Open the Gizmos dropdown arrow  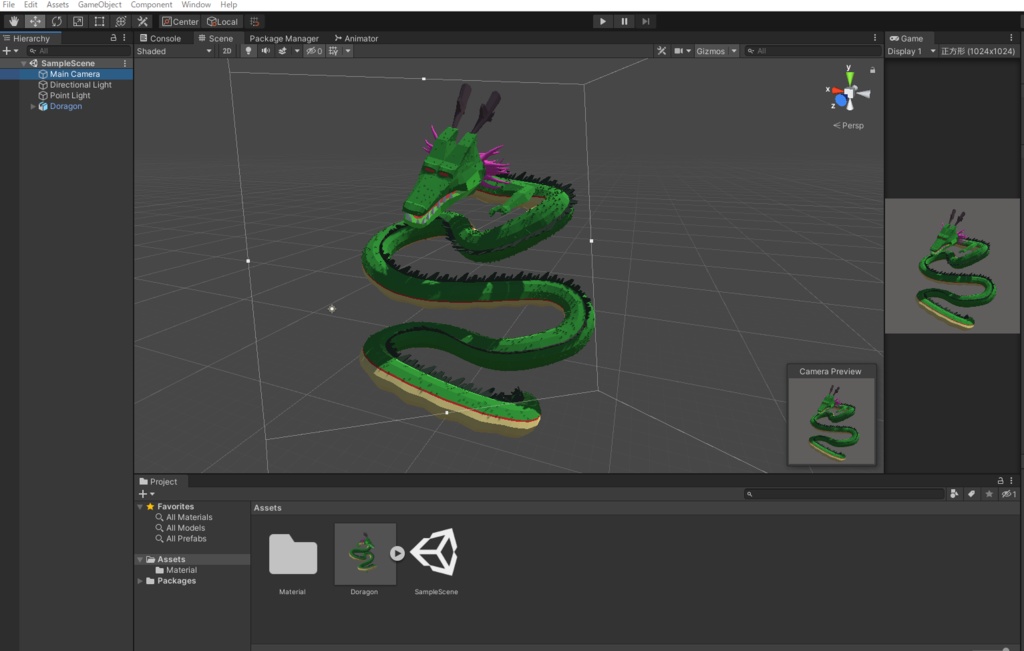[x=734, y=51]
